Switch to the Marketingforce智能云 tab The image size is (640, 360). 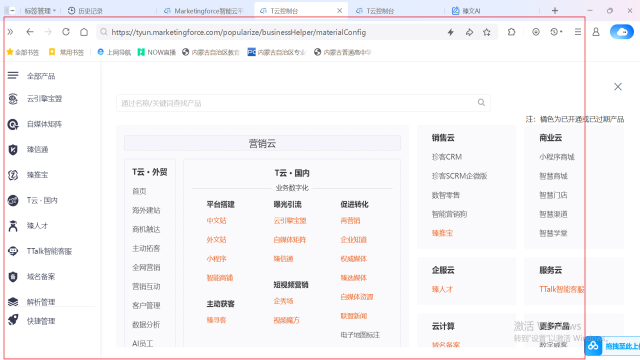(x=203, y=11)
